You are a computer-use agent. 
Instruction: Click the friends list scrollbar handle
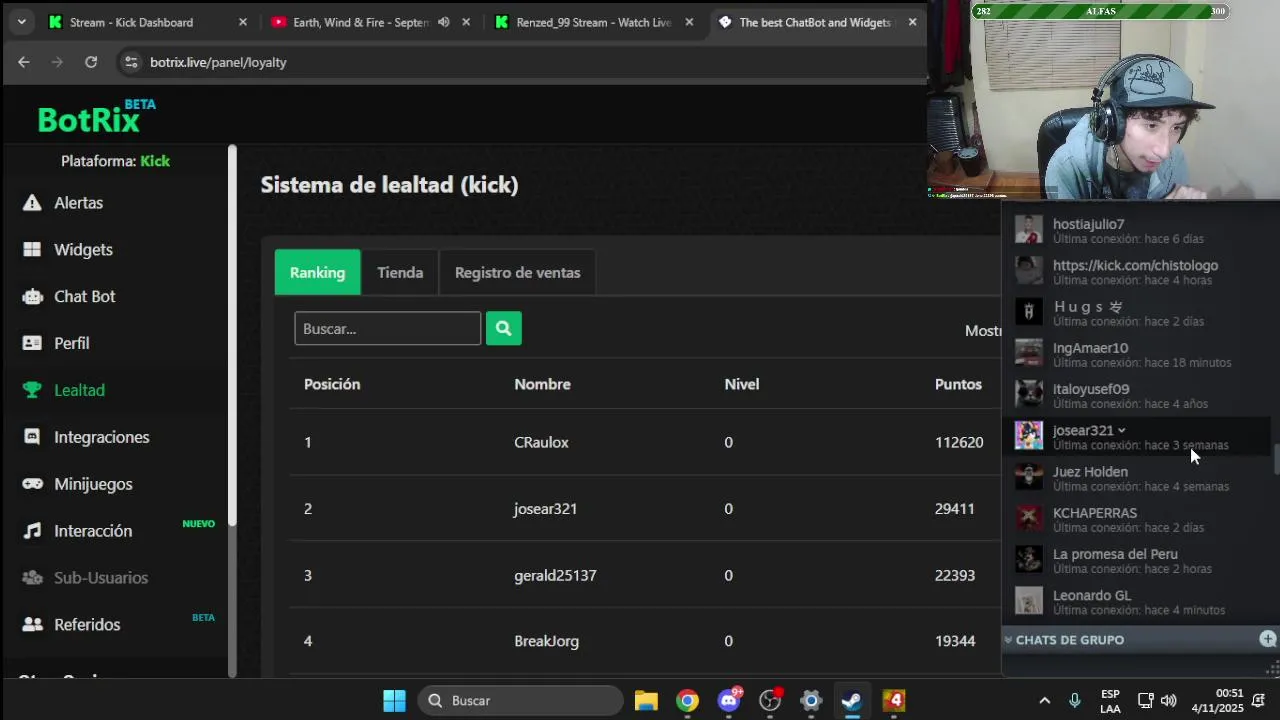1275,460
